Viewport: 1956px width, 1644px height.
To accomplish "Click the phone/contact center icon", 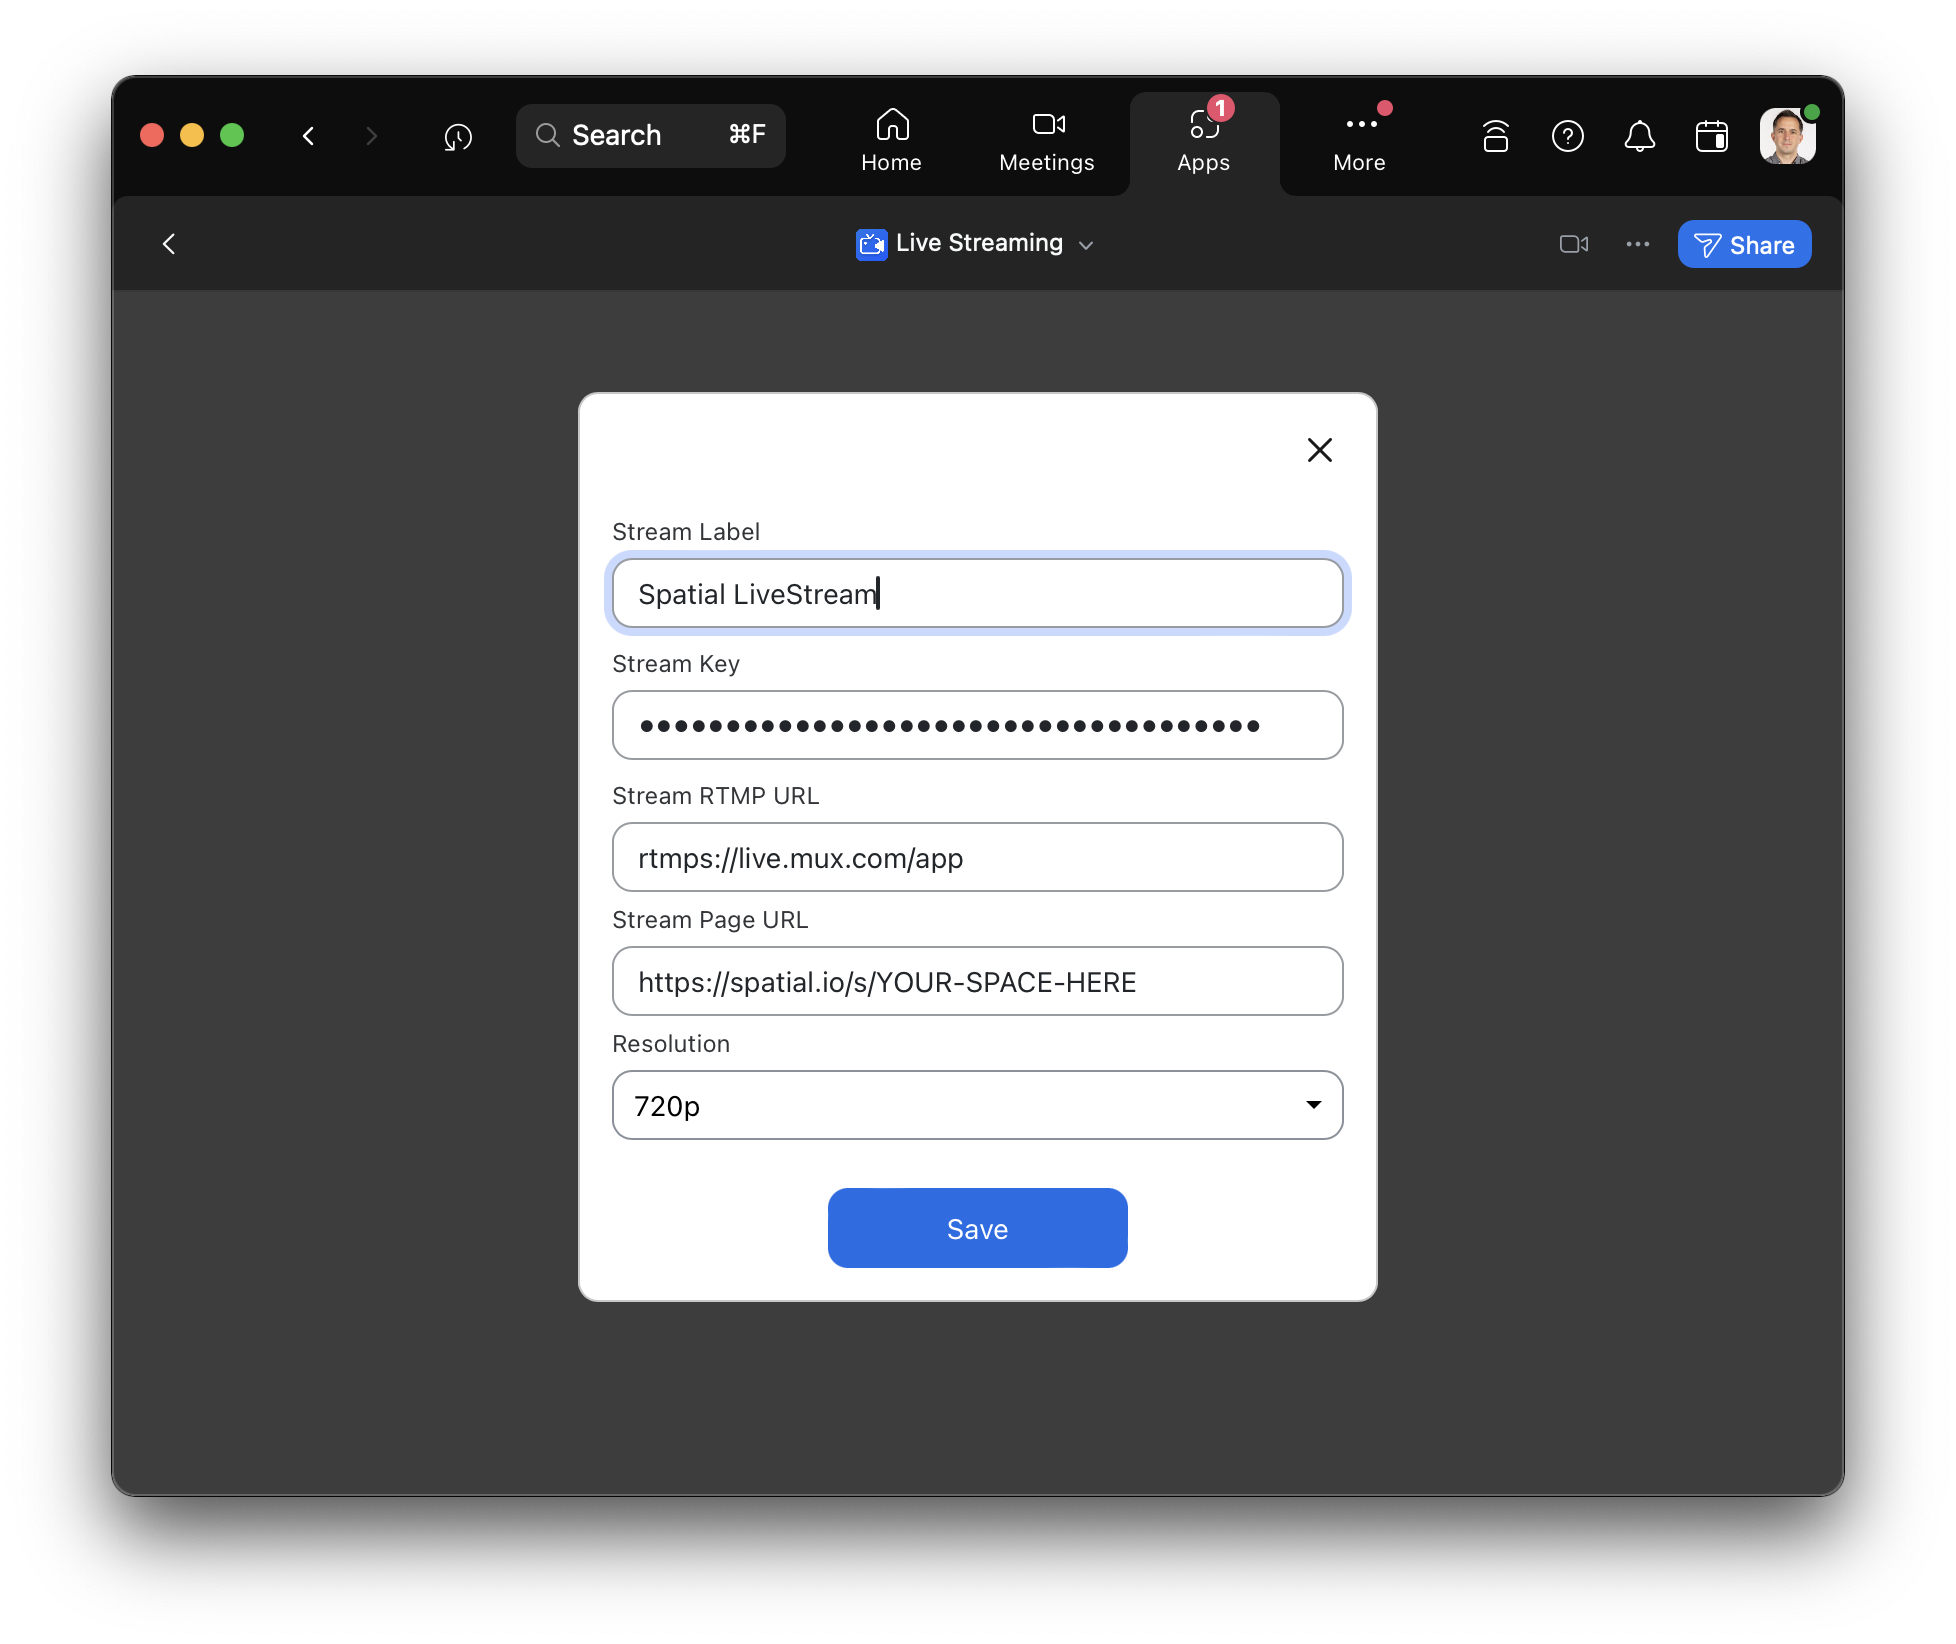I will tap(1495, 136).
